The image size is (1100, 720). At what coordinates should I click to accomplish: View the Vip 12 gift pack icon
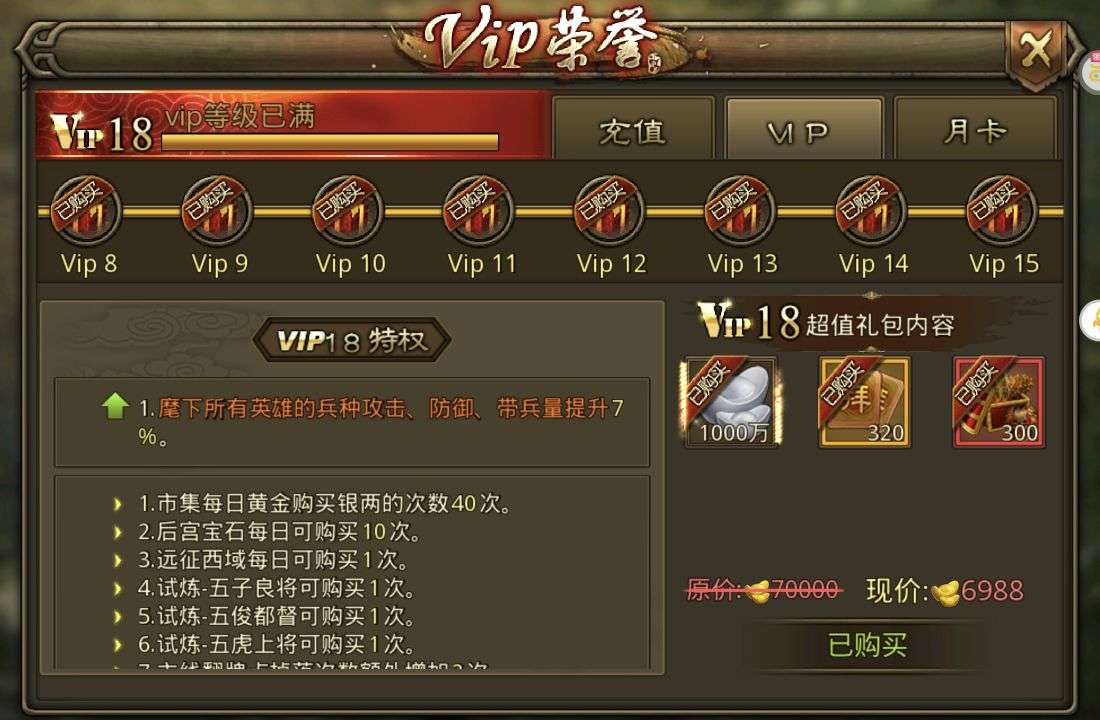pos(609,211)
